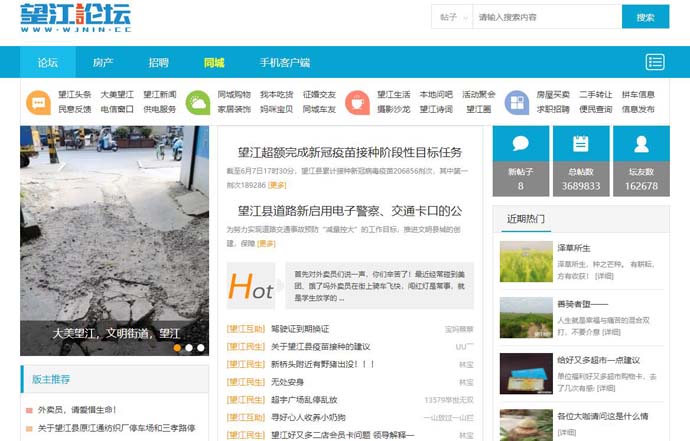The image size is (690, 441).
Task: Open the 摄影沙龙 link
Action: pos(393,109)
